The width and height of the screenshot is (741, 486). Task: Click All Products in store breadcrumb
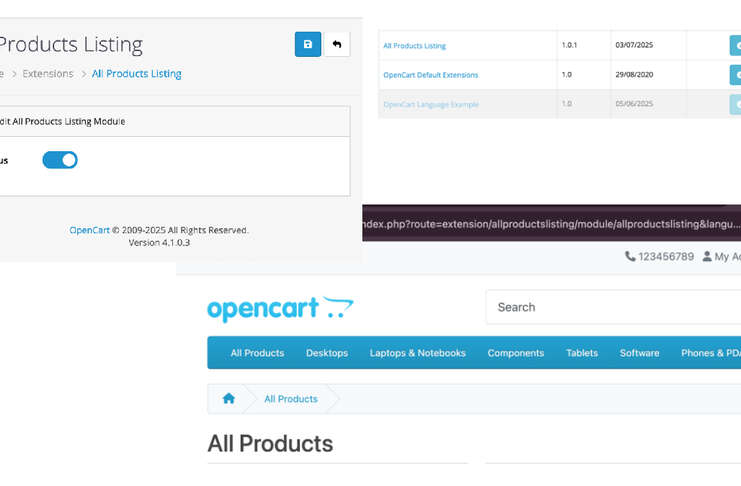291,399
